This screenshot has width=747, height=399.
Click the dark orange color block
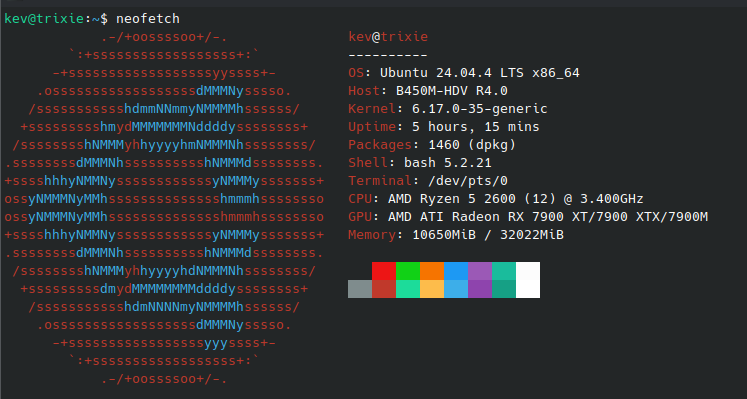tap(432, 271)
